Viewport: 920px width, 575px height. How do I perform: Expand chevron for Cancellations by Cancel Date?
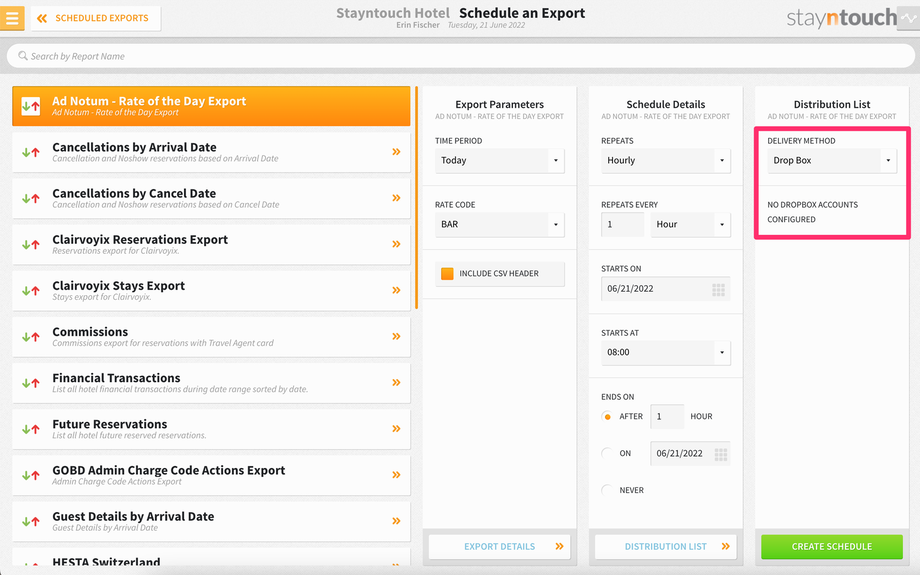coord(397,198)
